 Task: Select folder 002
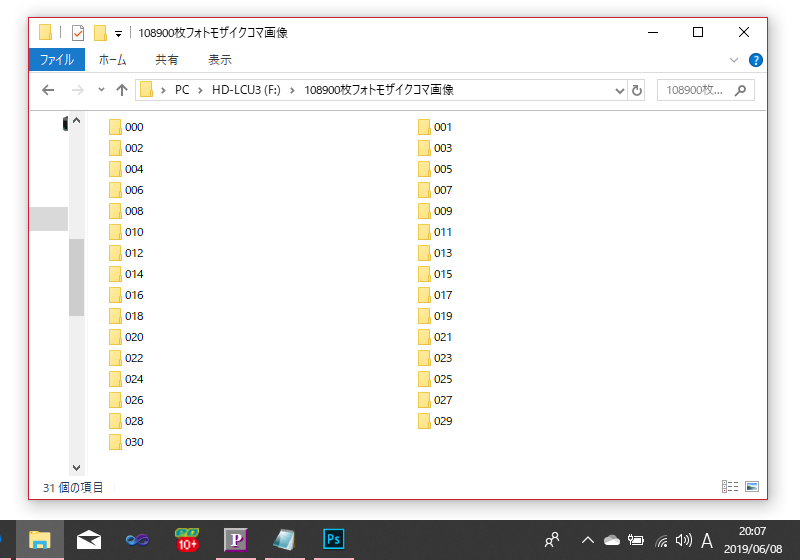[126, 148]
